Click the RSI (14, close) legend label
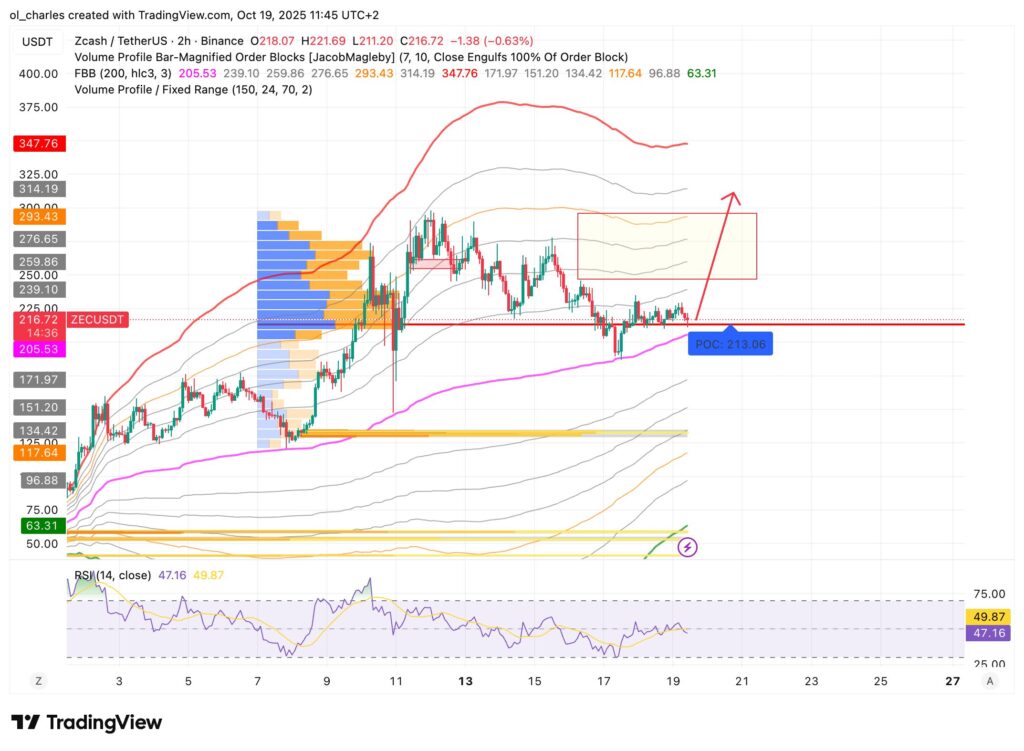1024x751 pixels. coord(112,575)
